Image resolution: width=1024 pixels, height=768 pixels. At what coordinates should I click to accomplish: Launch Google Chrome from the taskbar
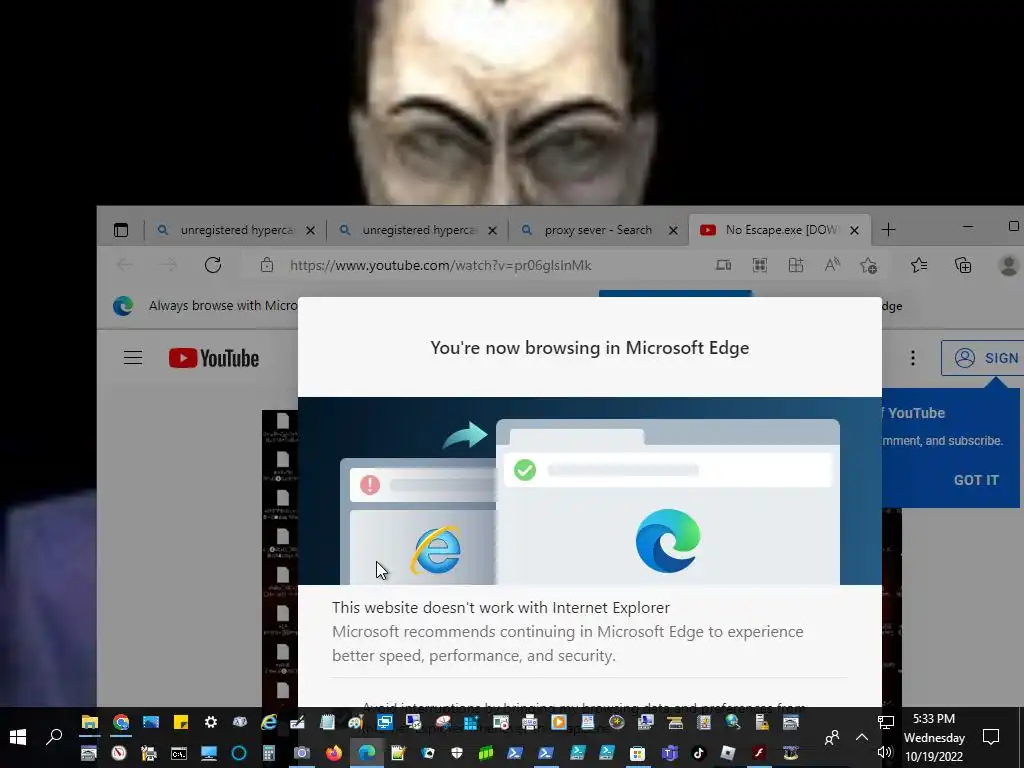coord(121,722)
